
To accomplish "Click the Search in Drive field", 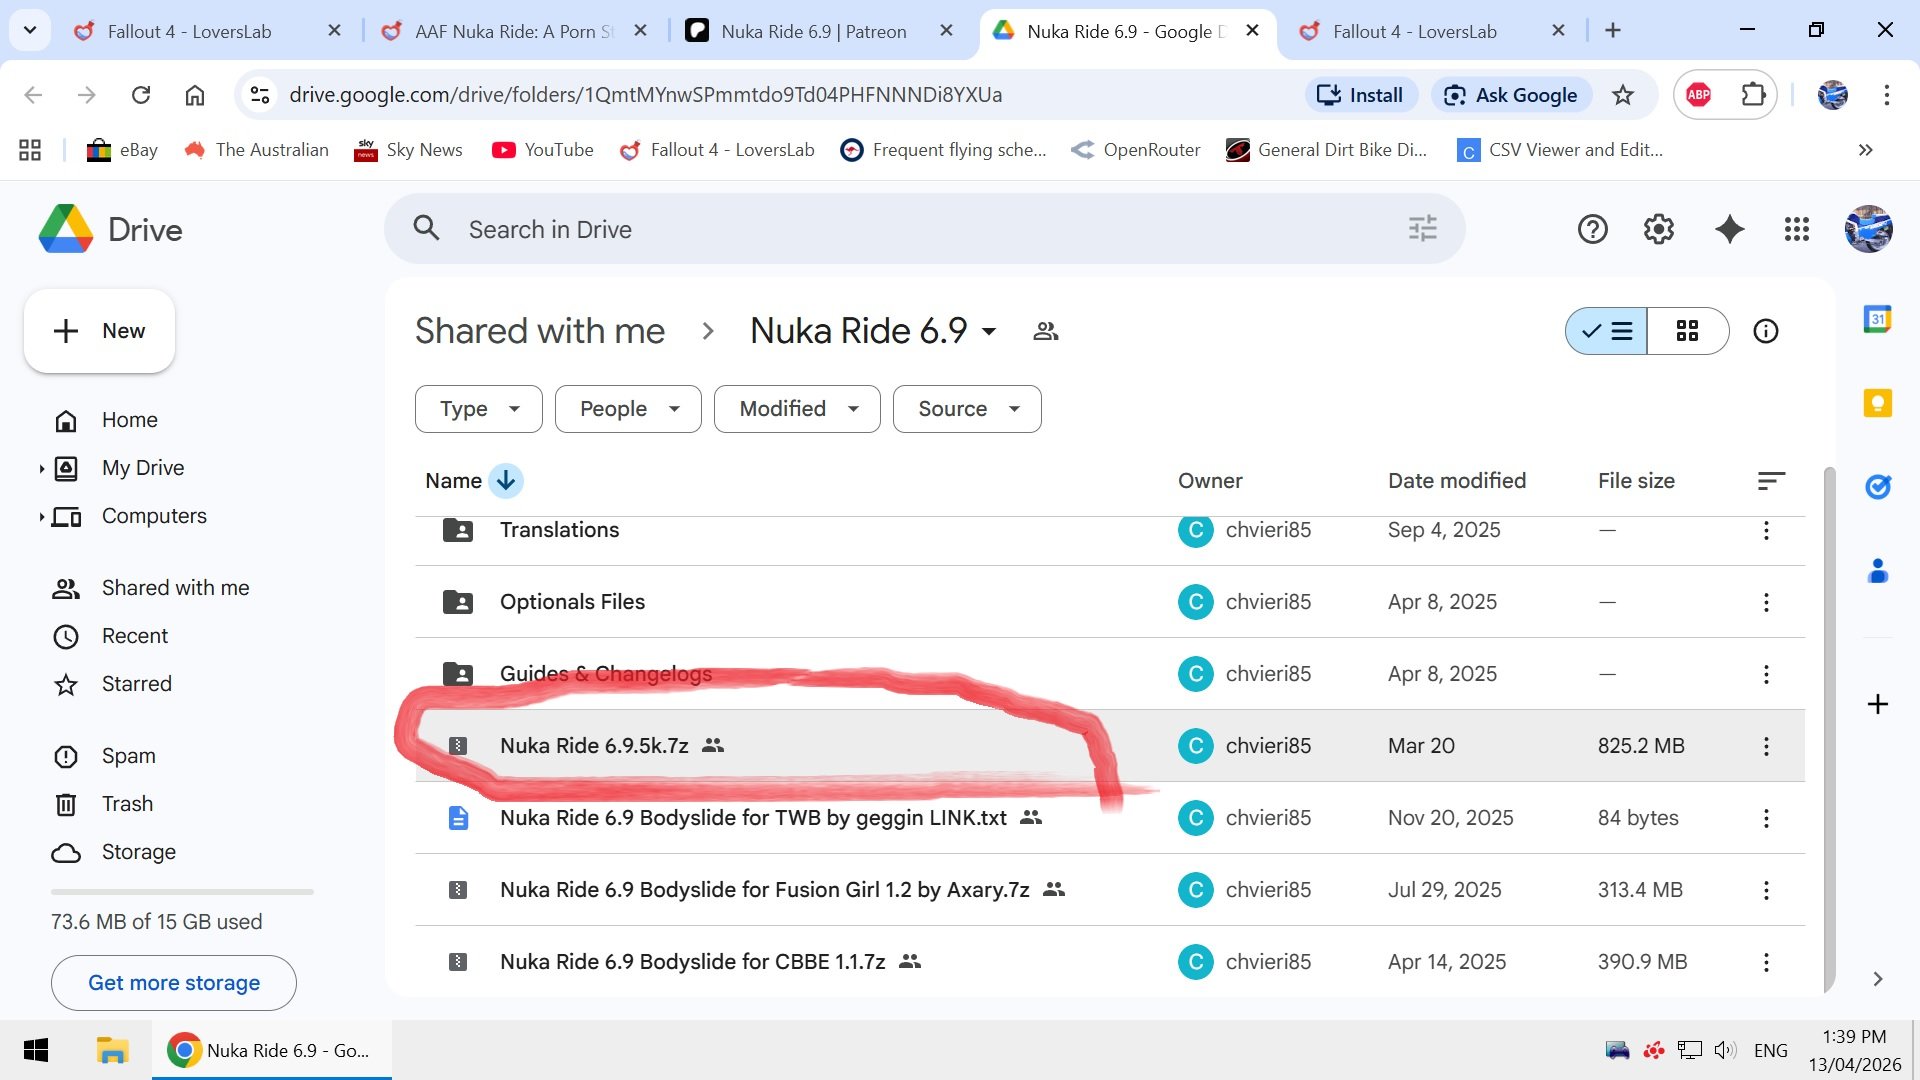I will tap(925, 229).
